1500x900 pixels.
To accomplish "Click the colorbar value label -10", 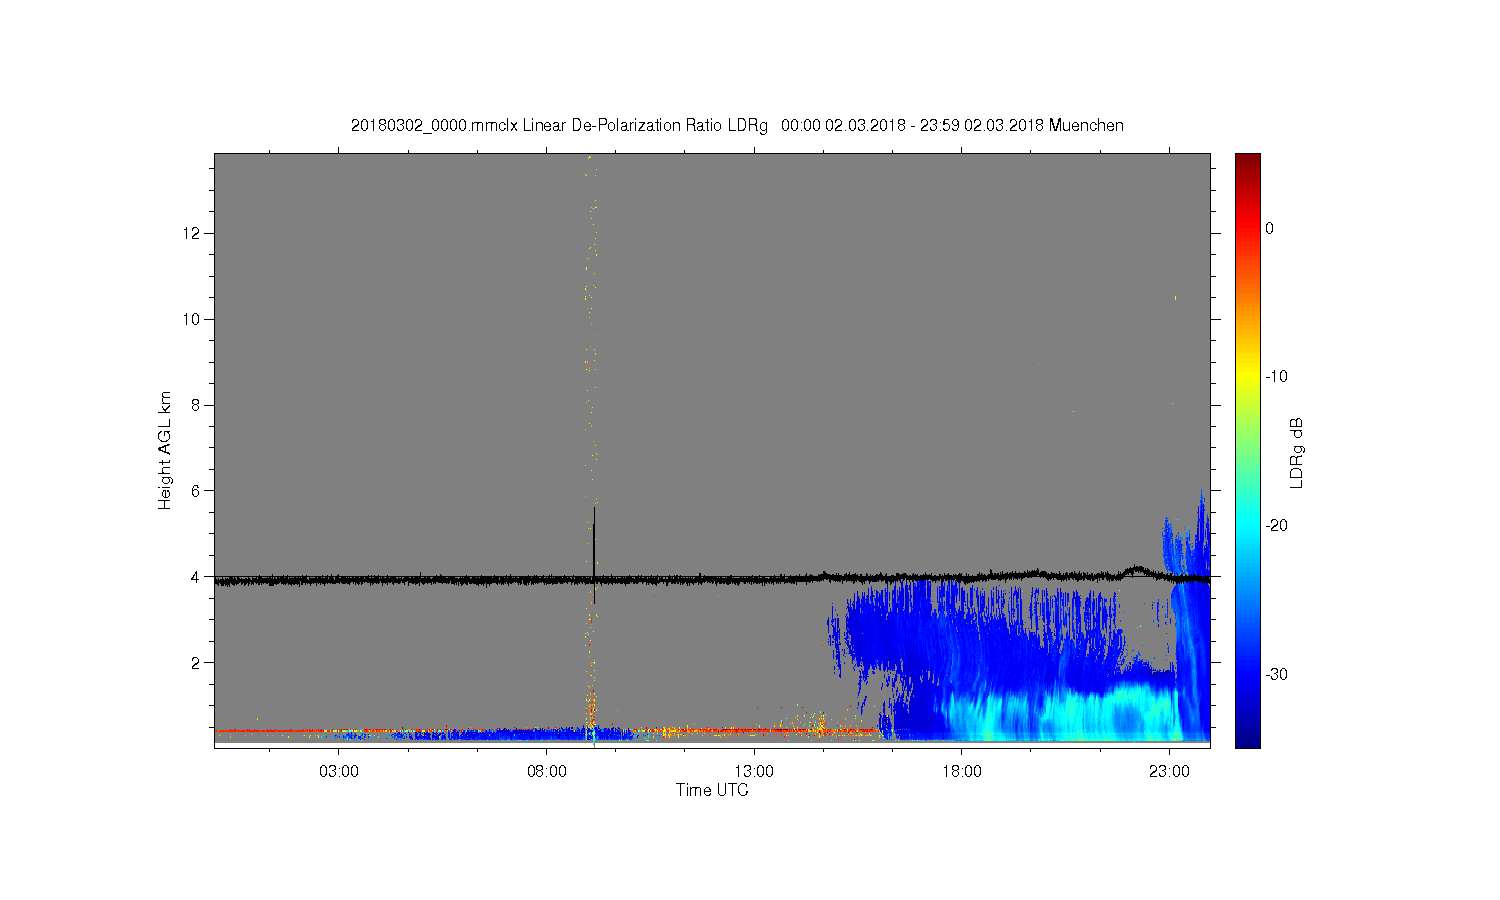I will click(1275, 377).
